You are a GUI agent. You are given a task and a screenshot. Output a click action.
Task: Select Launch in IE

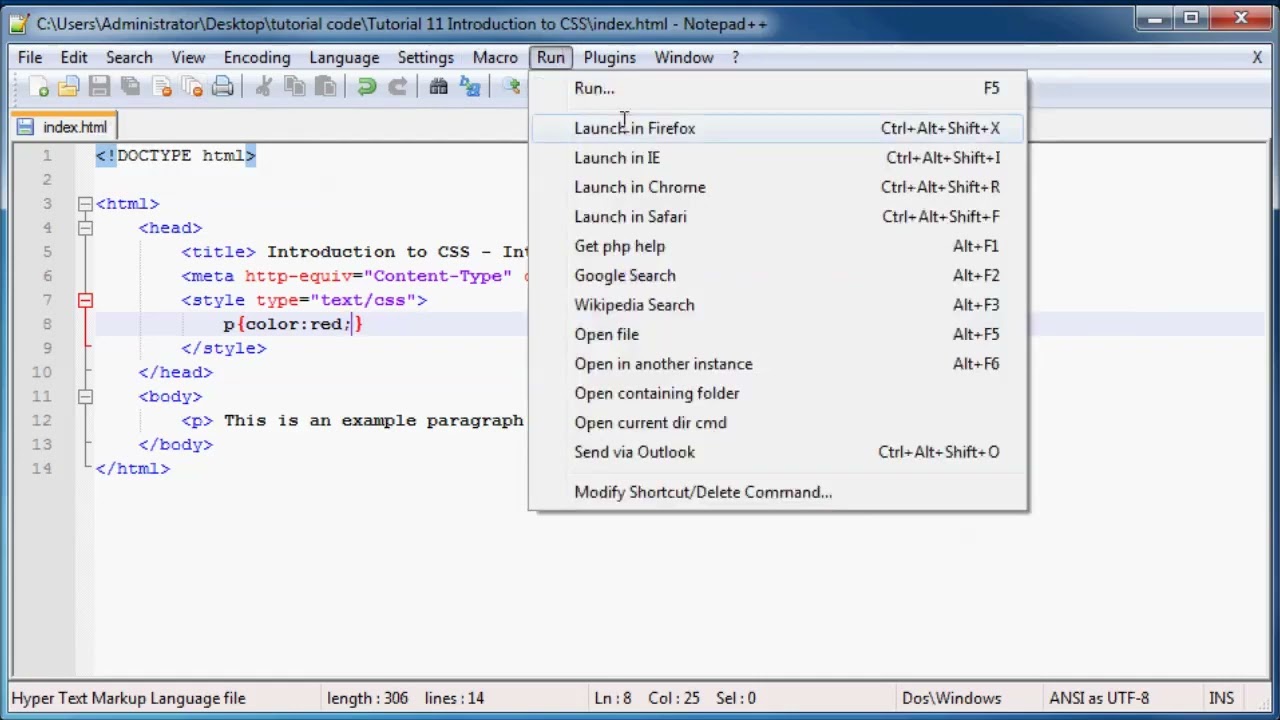coord(778,158)
